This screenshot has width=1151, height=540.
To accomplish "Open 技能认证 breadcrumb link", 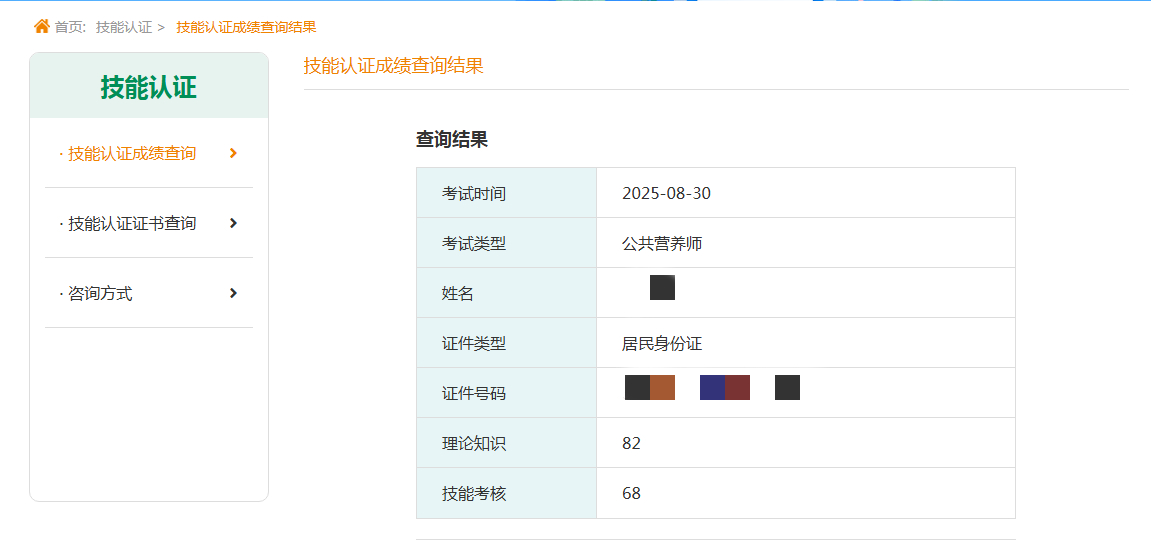I will (123, 27).
